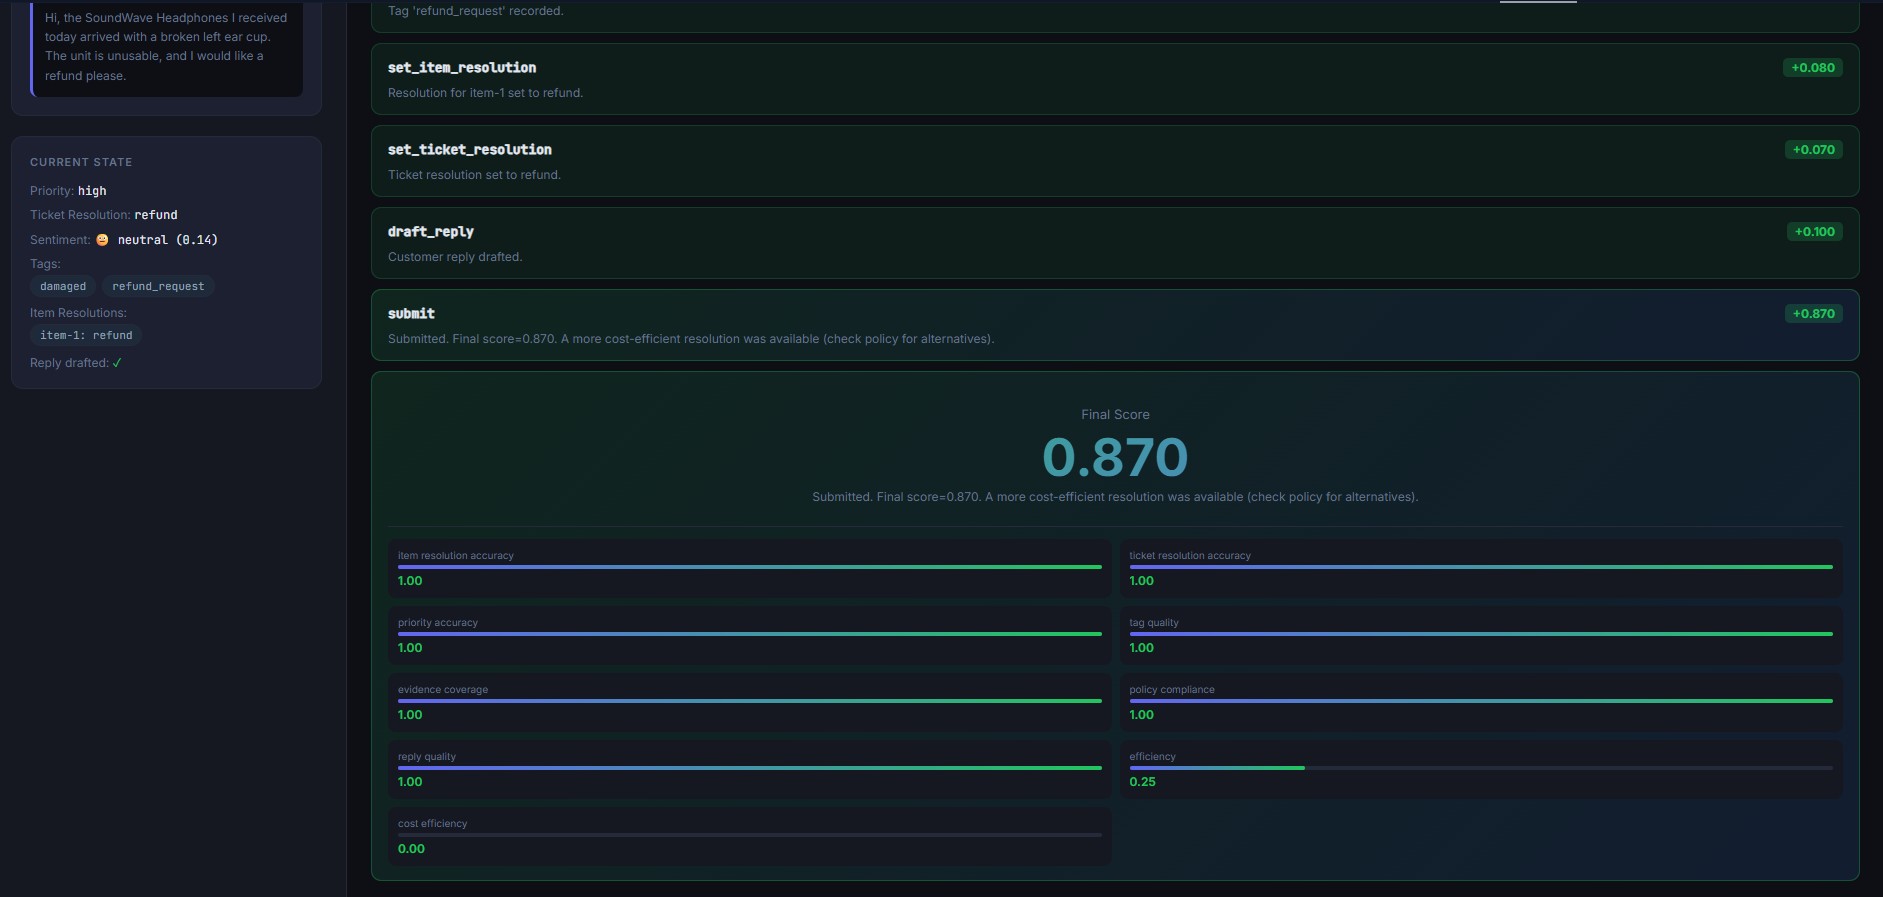Click the neutral sentiment emoji icon
Image resolution: width=1883 pixels, height=897 pixels.
point(102,240)
